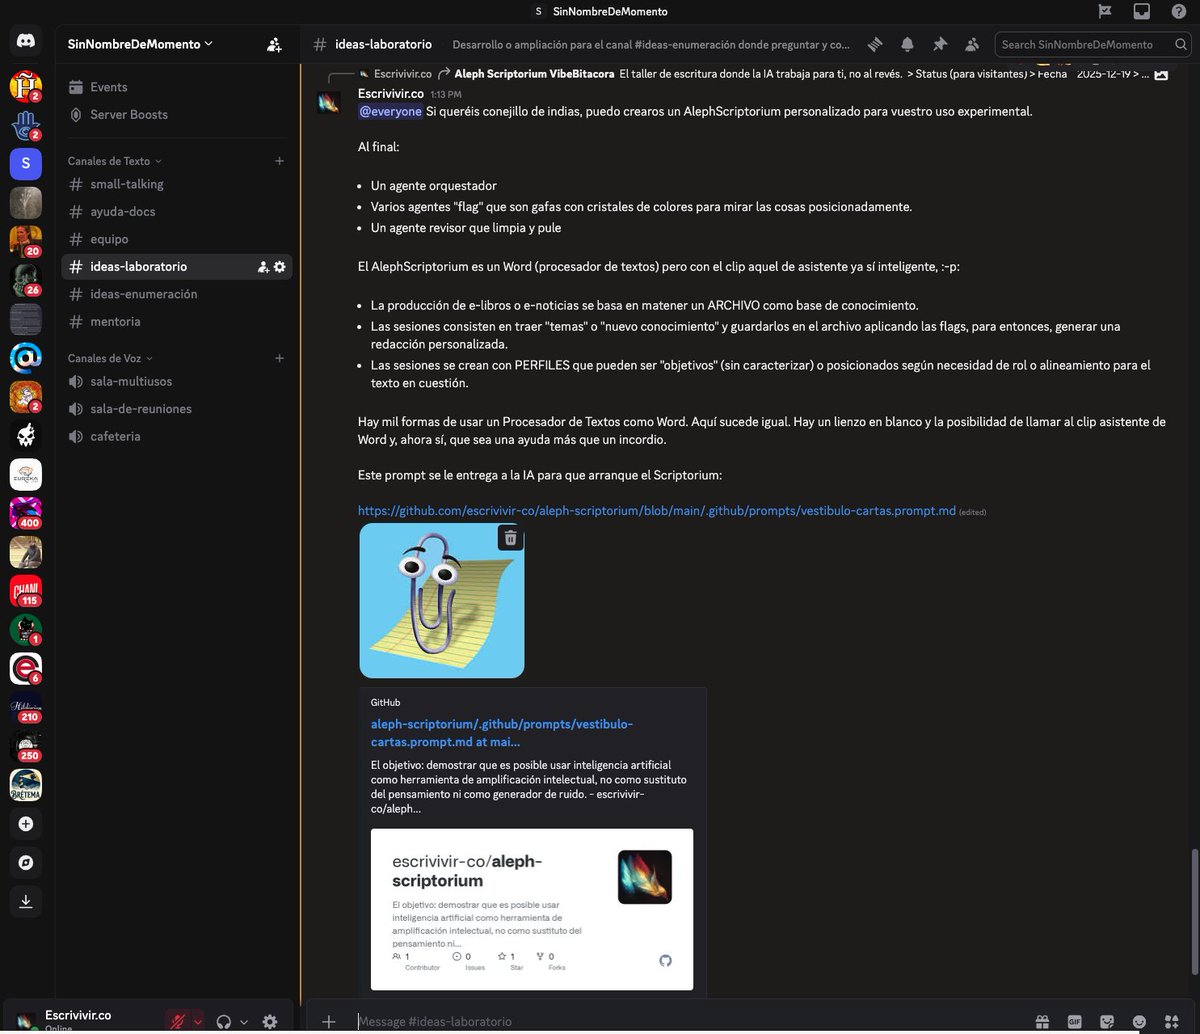
Task: Open Threads icon in channel header
Action: tap(875, 44)
